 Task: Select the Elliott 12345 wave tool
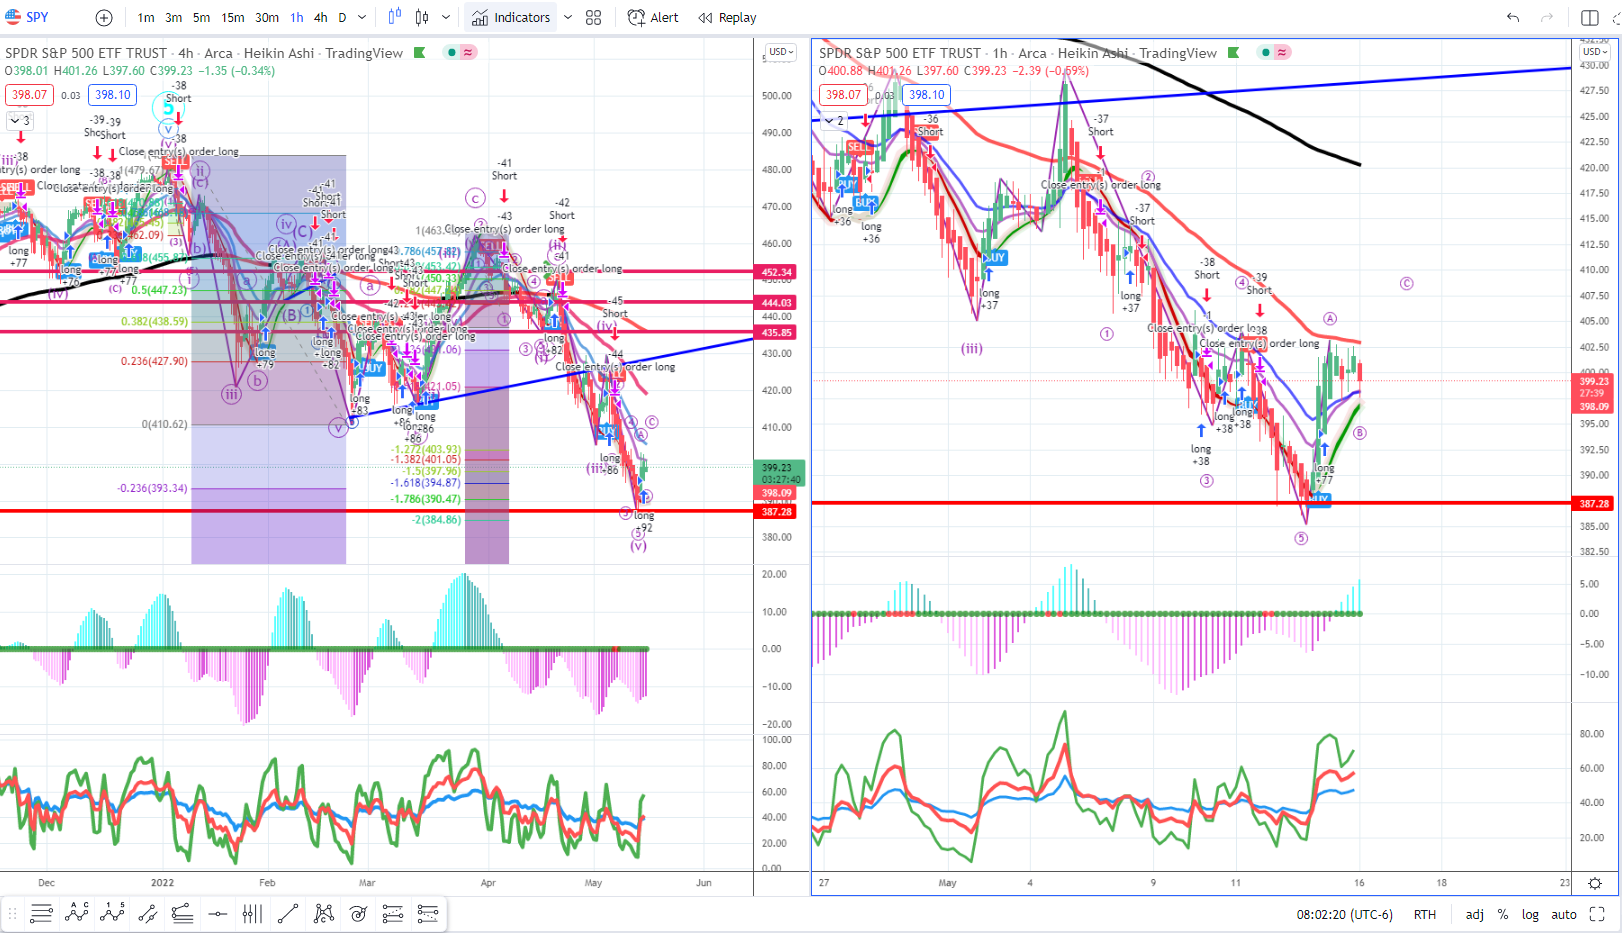(x=112, y=913)
